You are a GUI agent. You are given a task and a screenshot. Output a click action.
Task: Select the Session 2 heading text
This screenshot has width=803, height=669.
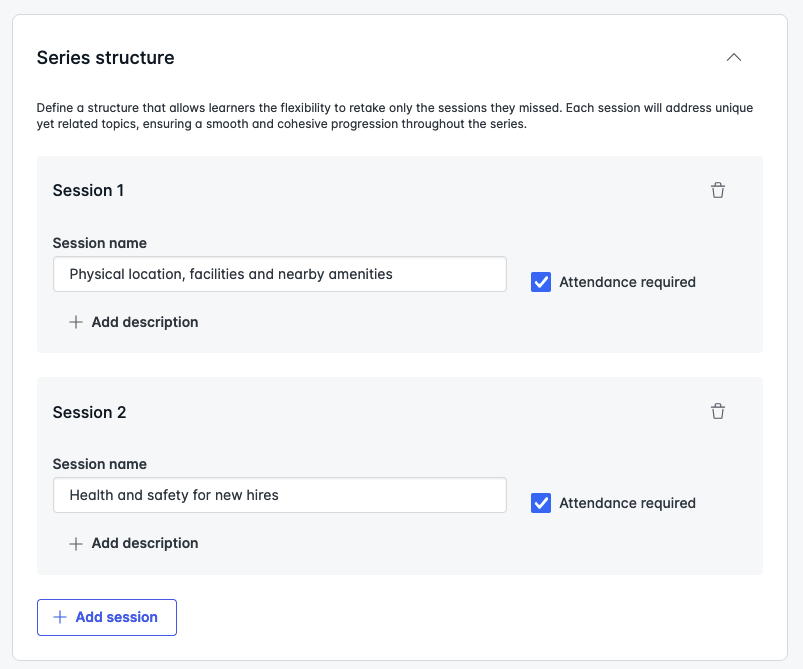coord(89,412)
